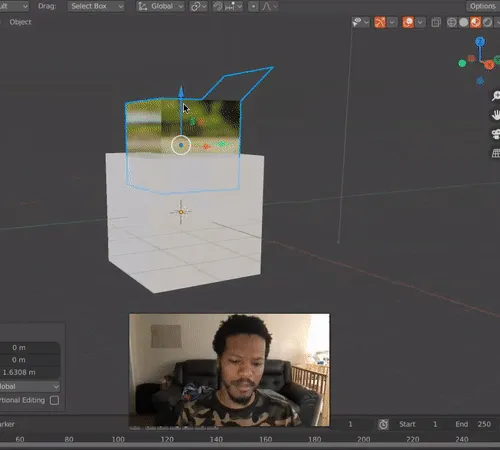Switch to Rendered viewport shading
Viewport: 500px width, 450px height.
tap(487, 22)
